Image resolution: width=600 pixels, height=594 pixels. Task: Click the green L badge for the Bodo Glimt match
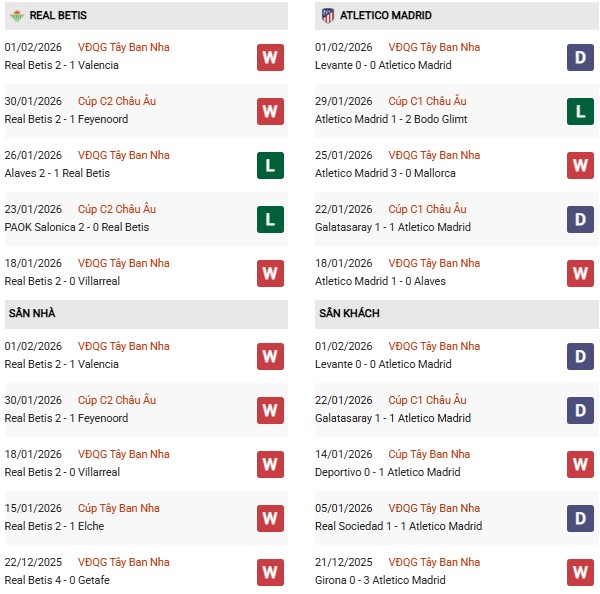pyautogui.click(x=581, y=111)
